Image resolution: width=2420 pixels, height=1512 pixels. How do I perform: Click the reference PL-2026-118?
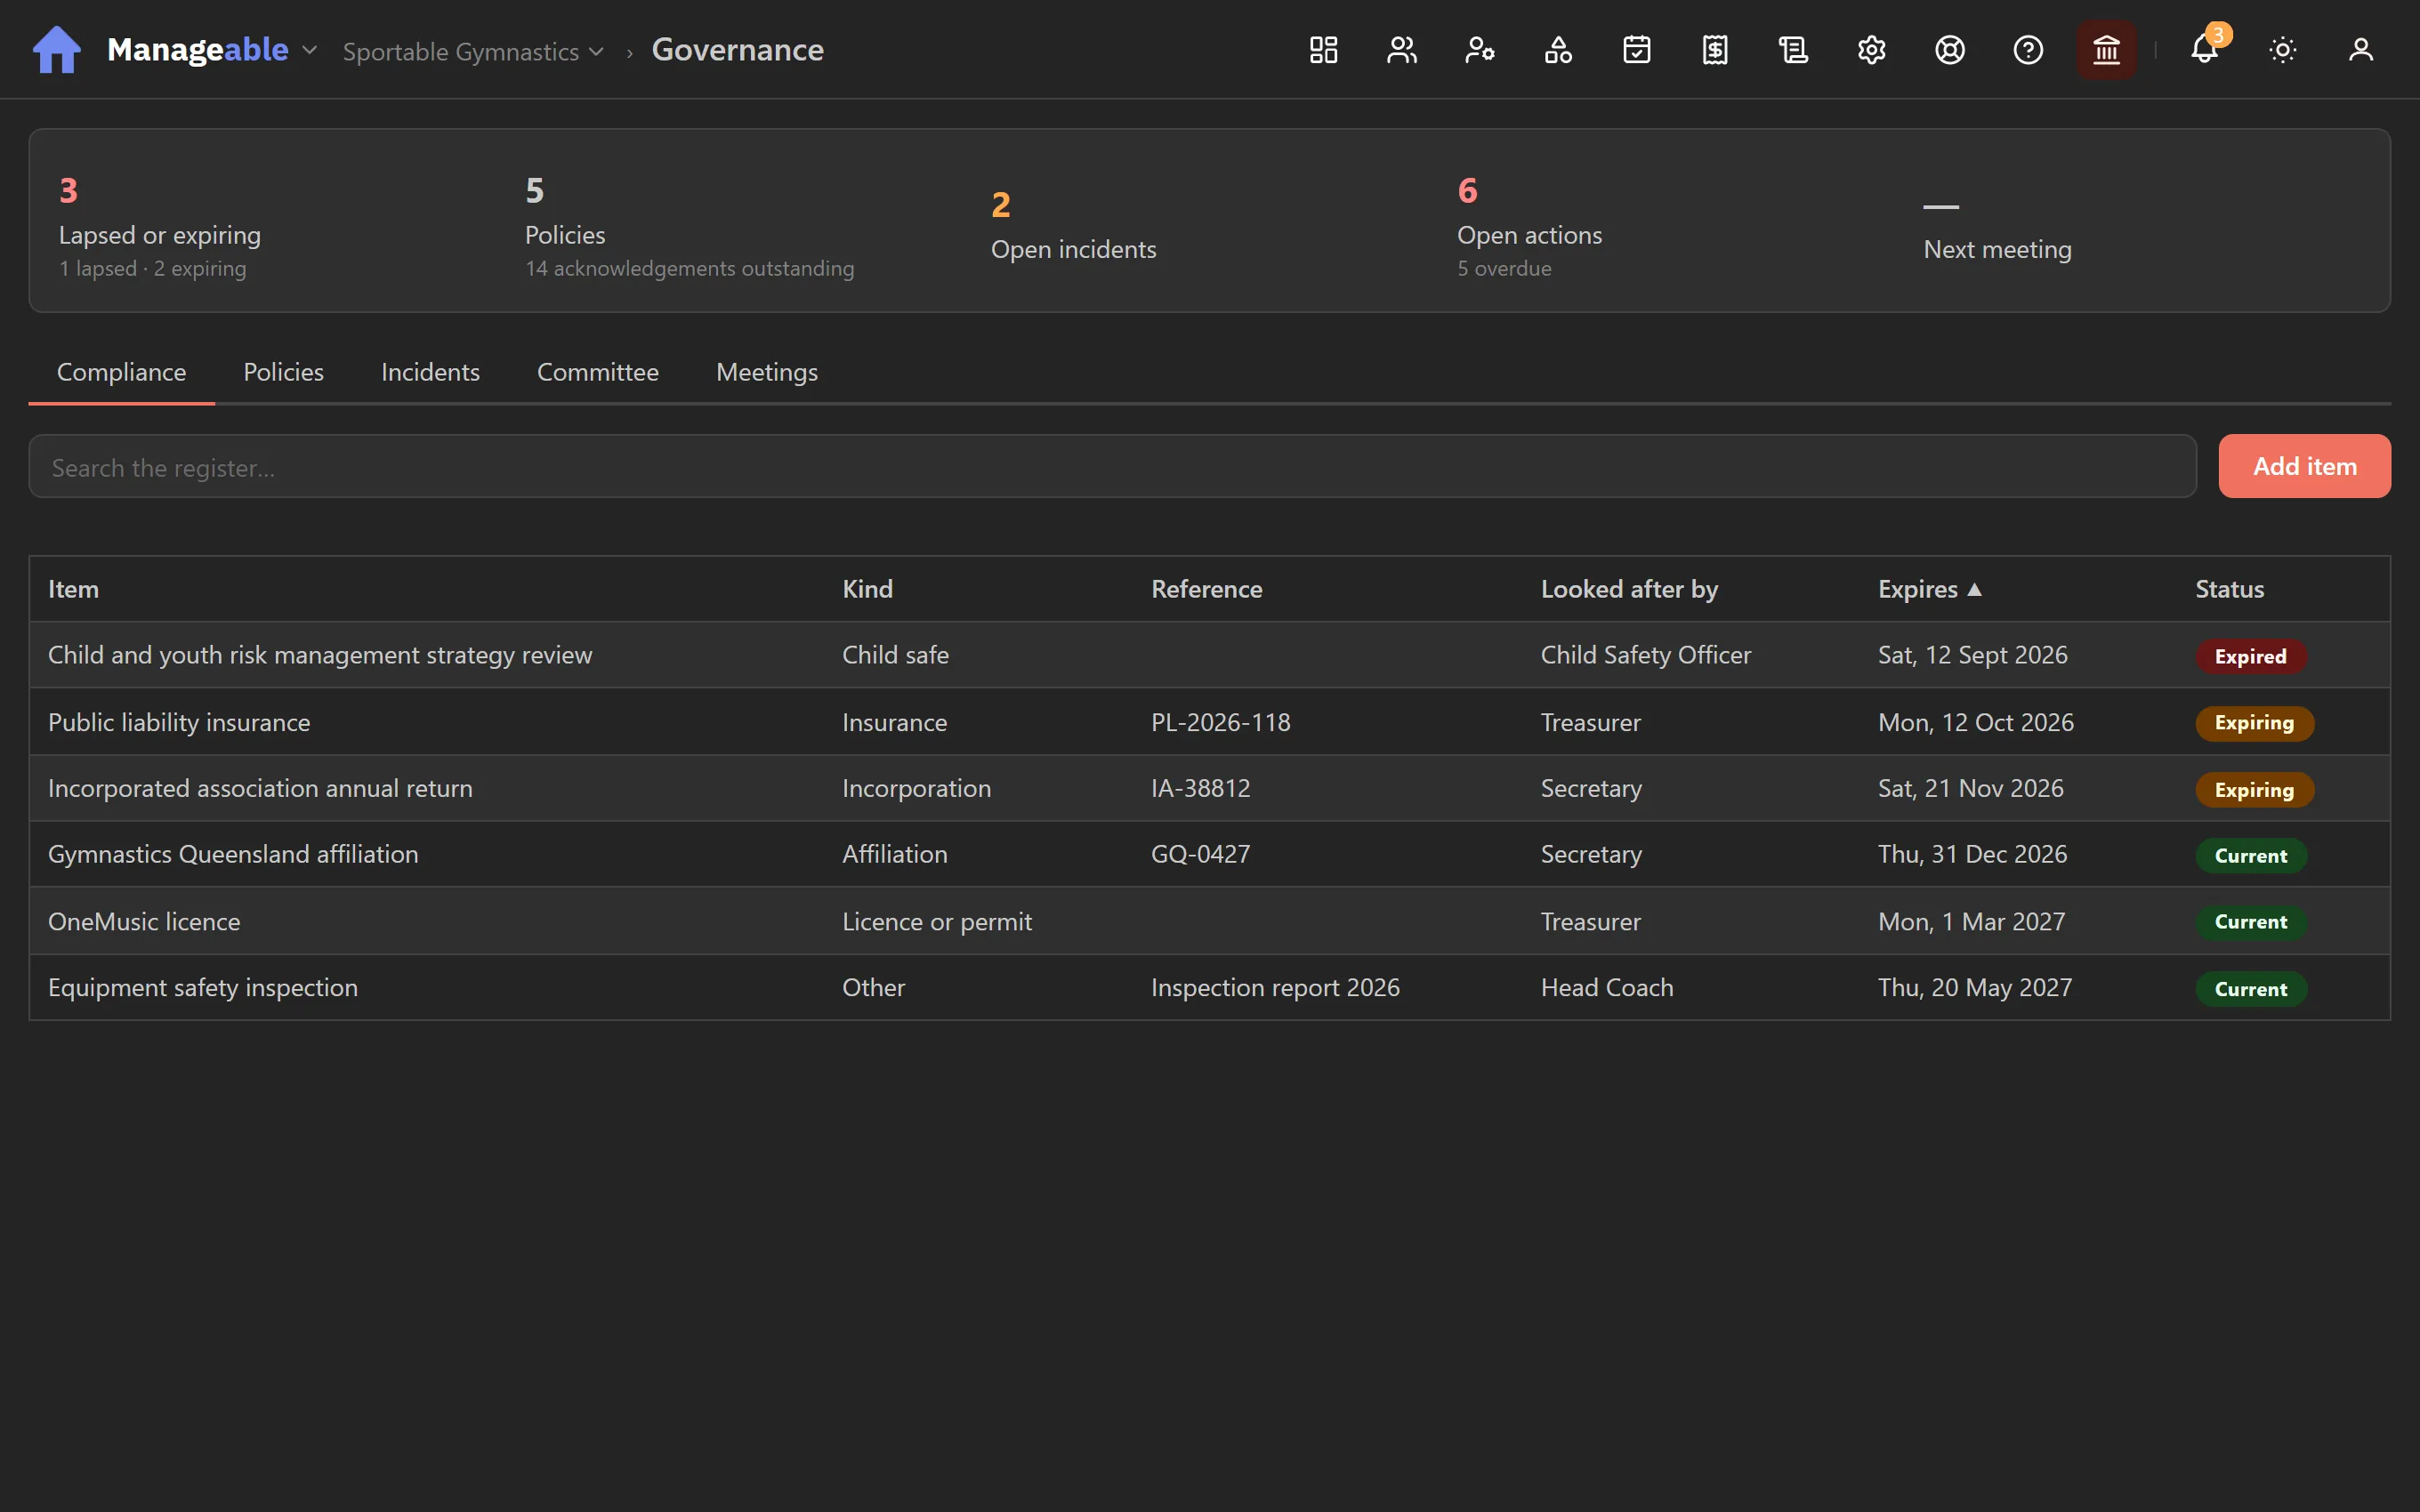[x=1220, y=722]
